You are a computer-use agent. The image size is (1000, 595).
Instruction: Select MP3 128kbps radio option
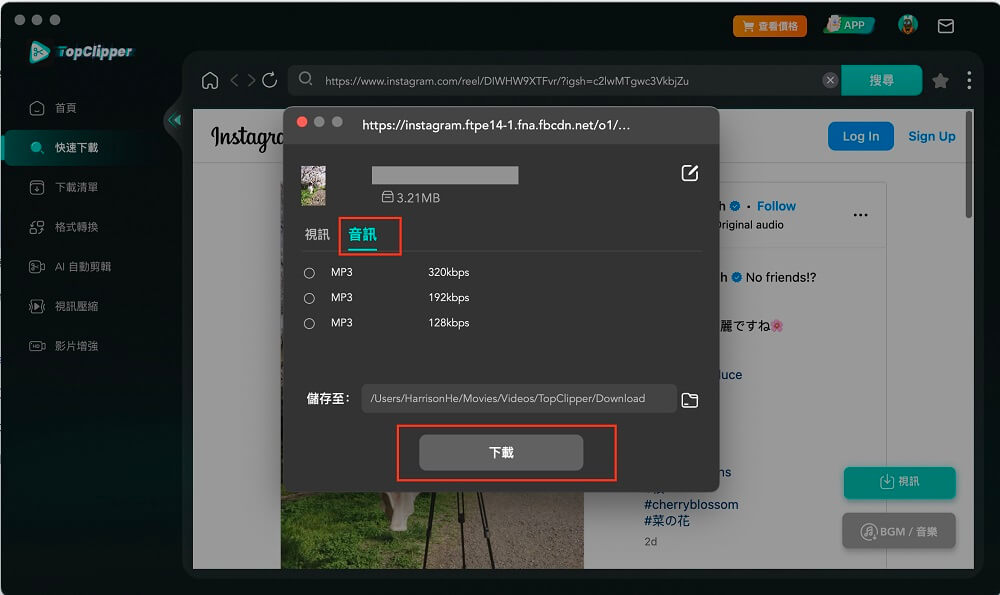tap(309, 323)
